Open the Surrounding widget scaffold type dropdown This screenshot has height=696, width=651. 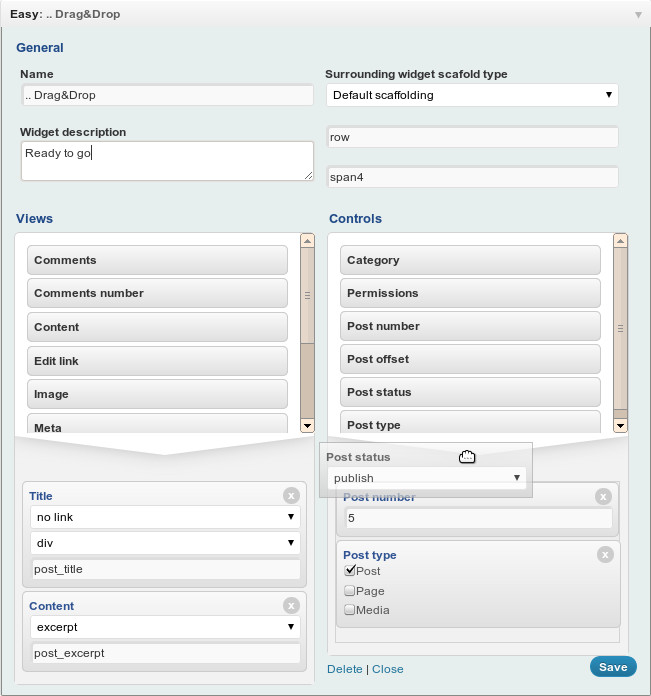point(472,95)
